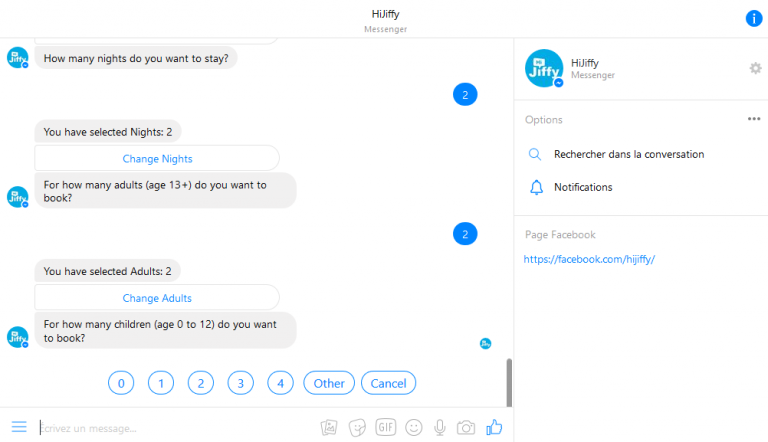
Task: Open the facebook.com/hijiffy link
Action: (x=589, y=259)
